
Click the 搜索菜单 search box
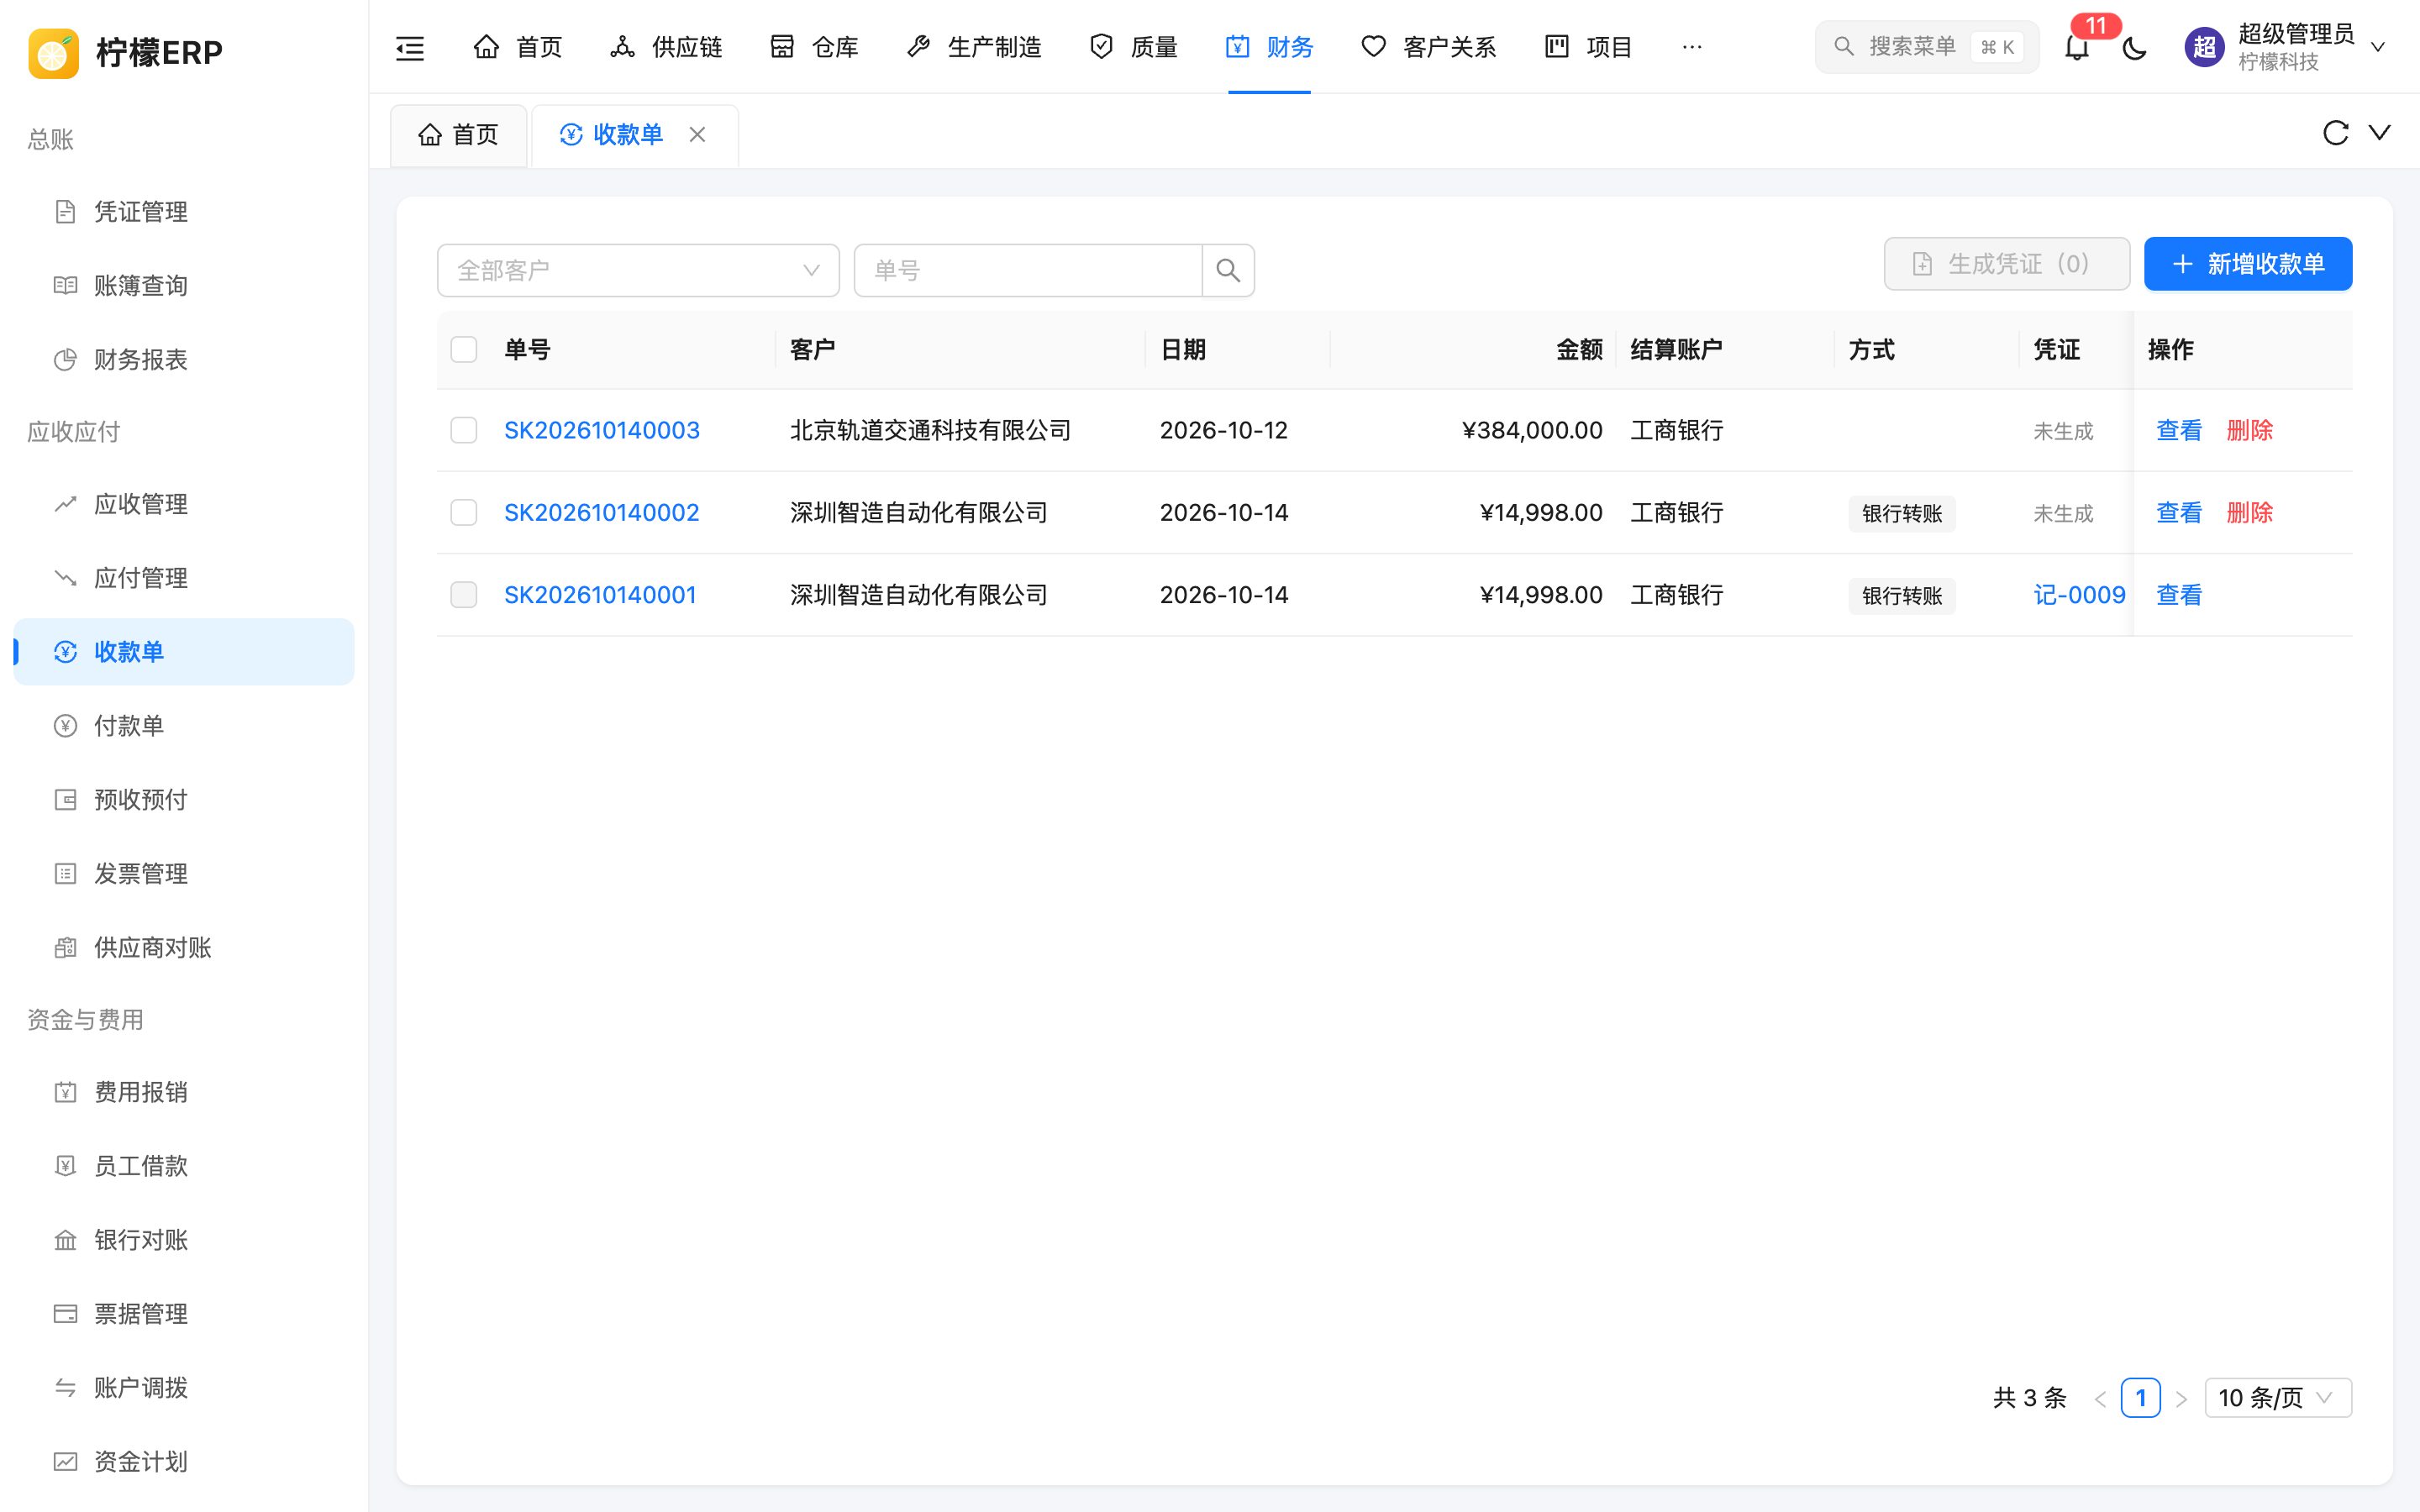pyautogui.click(x=1927, y=47)
